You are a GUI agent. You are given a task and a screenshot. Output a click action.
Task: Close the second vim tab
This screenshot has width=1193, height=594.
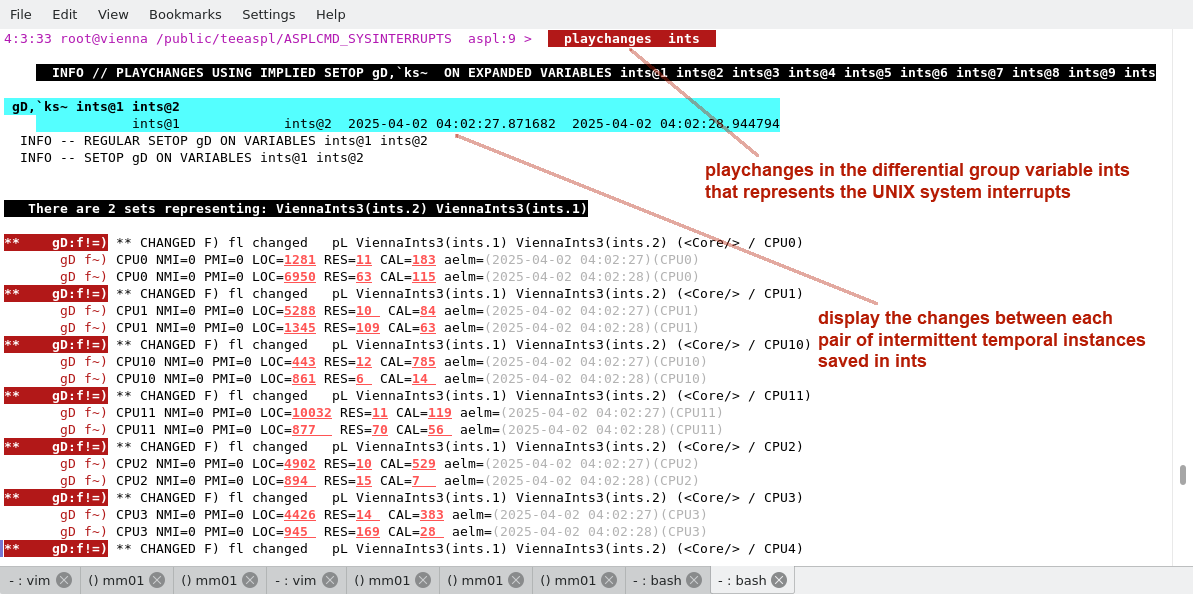pyautogui.click(x=331, y=580)
